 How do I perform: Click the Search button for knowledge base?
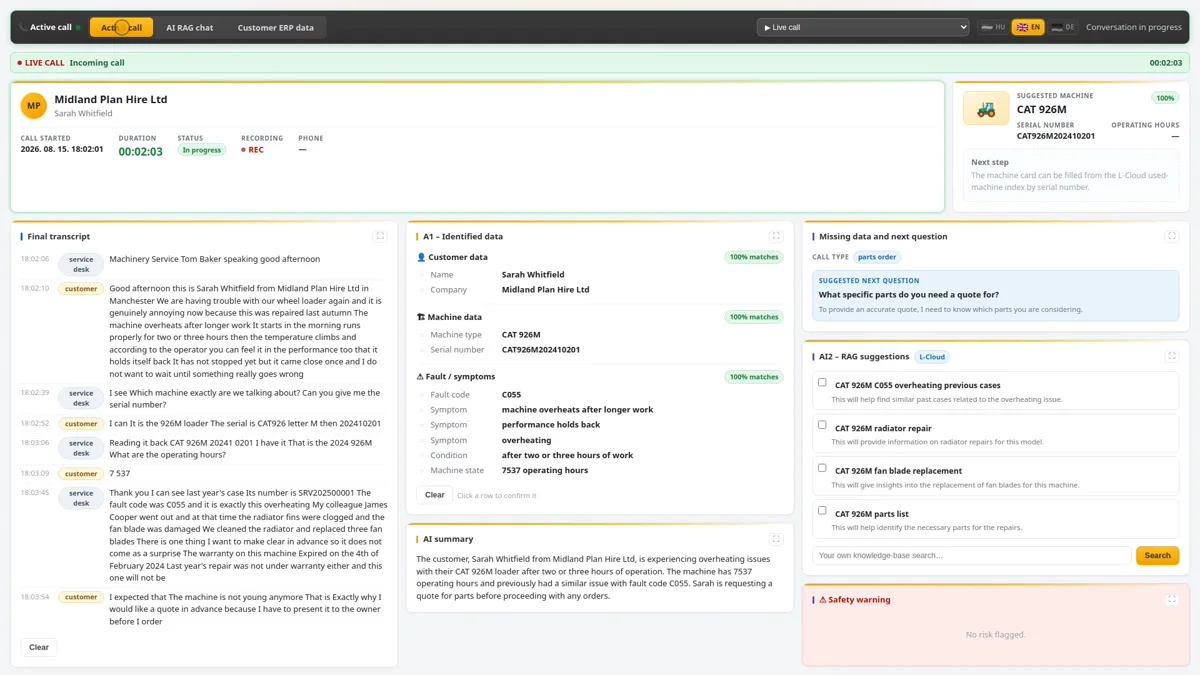(x=1157, y=555)
